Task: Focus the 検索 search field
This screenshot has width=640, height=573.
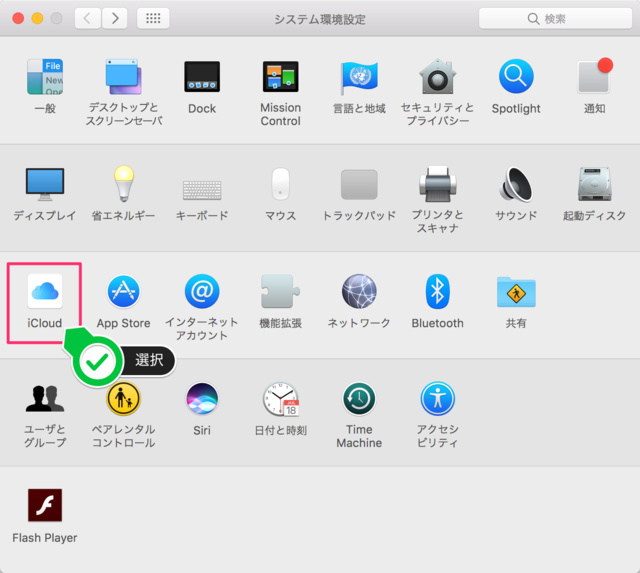Action: click(x=556, y=18)
